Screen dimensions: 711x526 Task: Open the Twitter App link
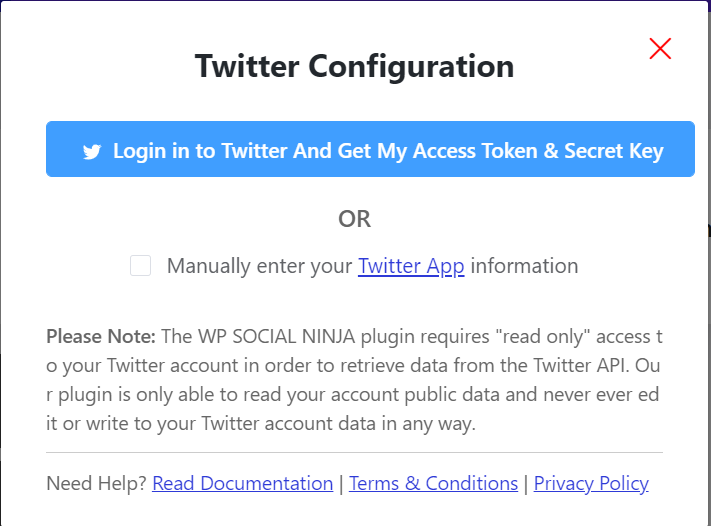411,266
